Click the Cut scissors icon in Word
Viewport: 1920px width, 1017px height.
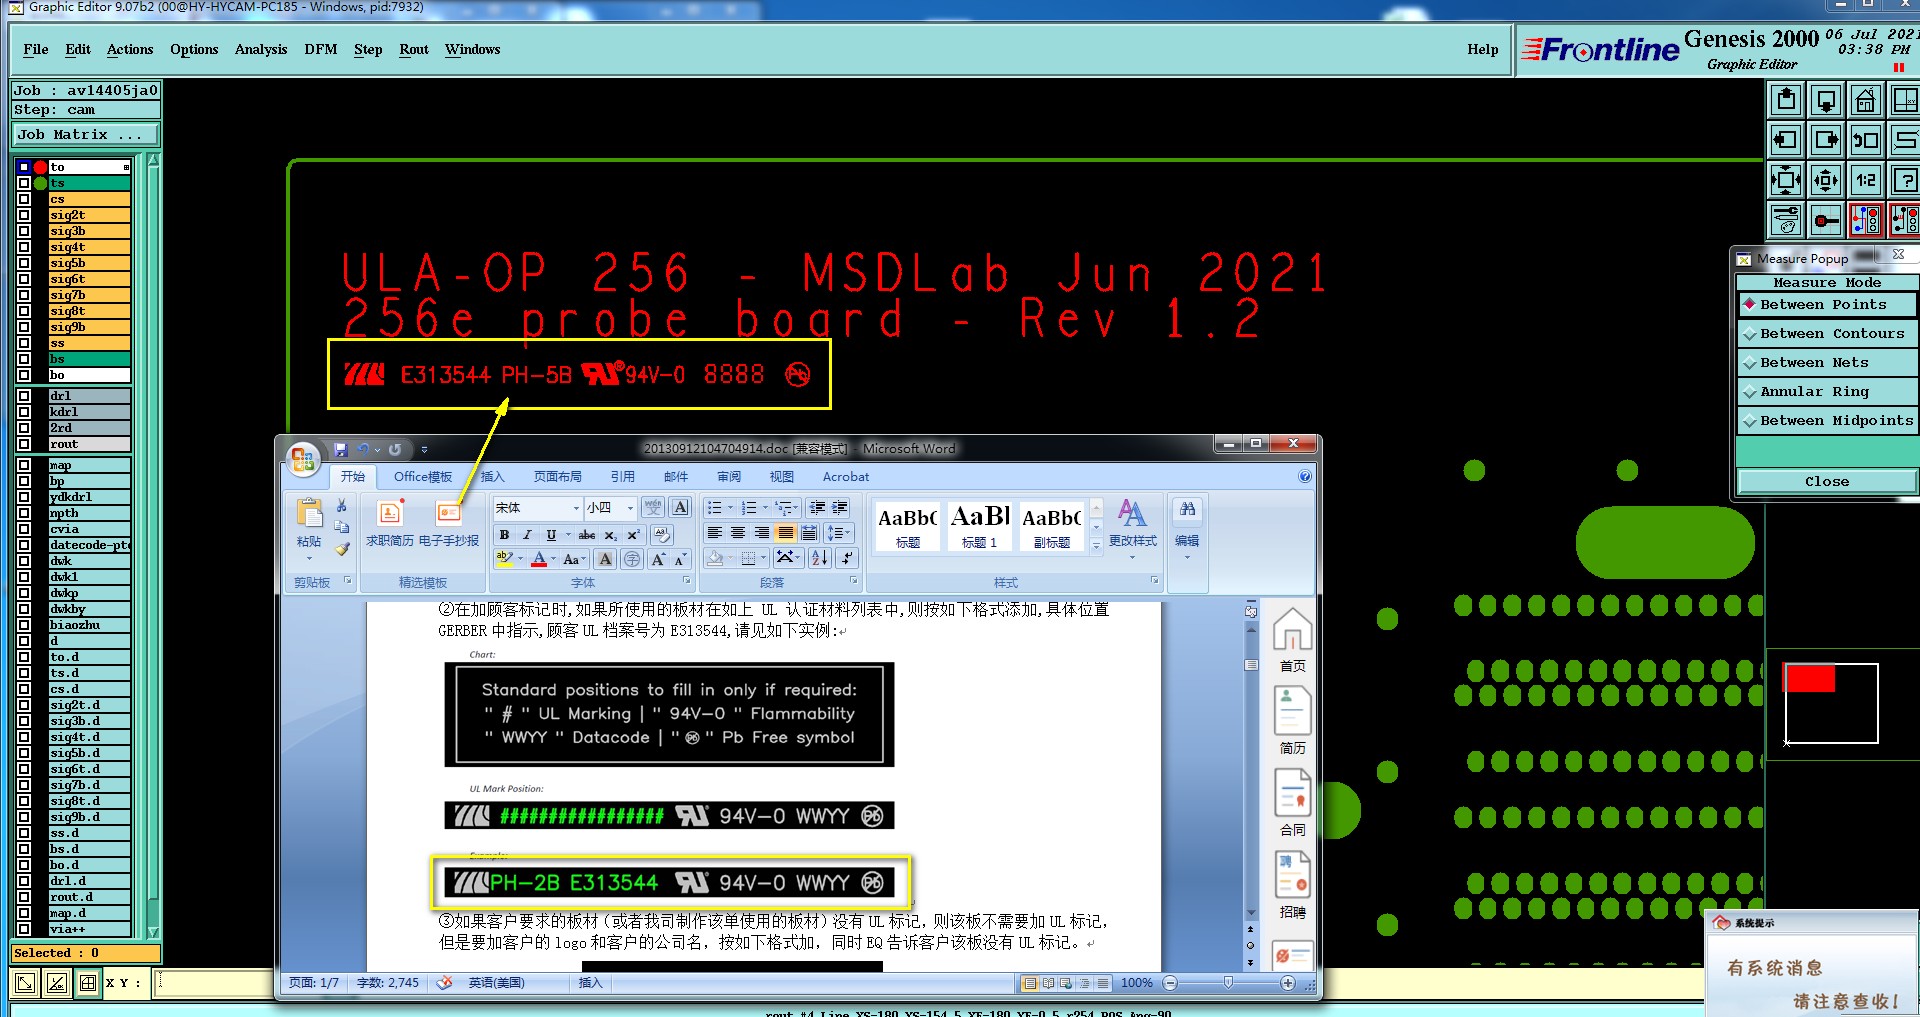click(342, 506)
